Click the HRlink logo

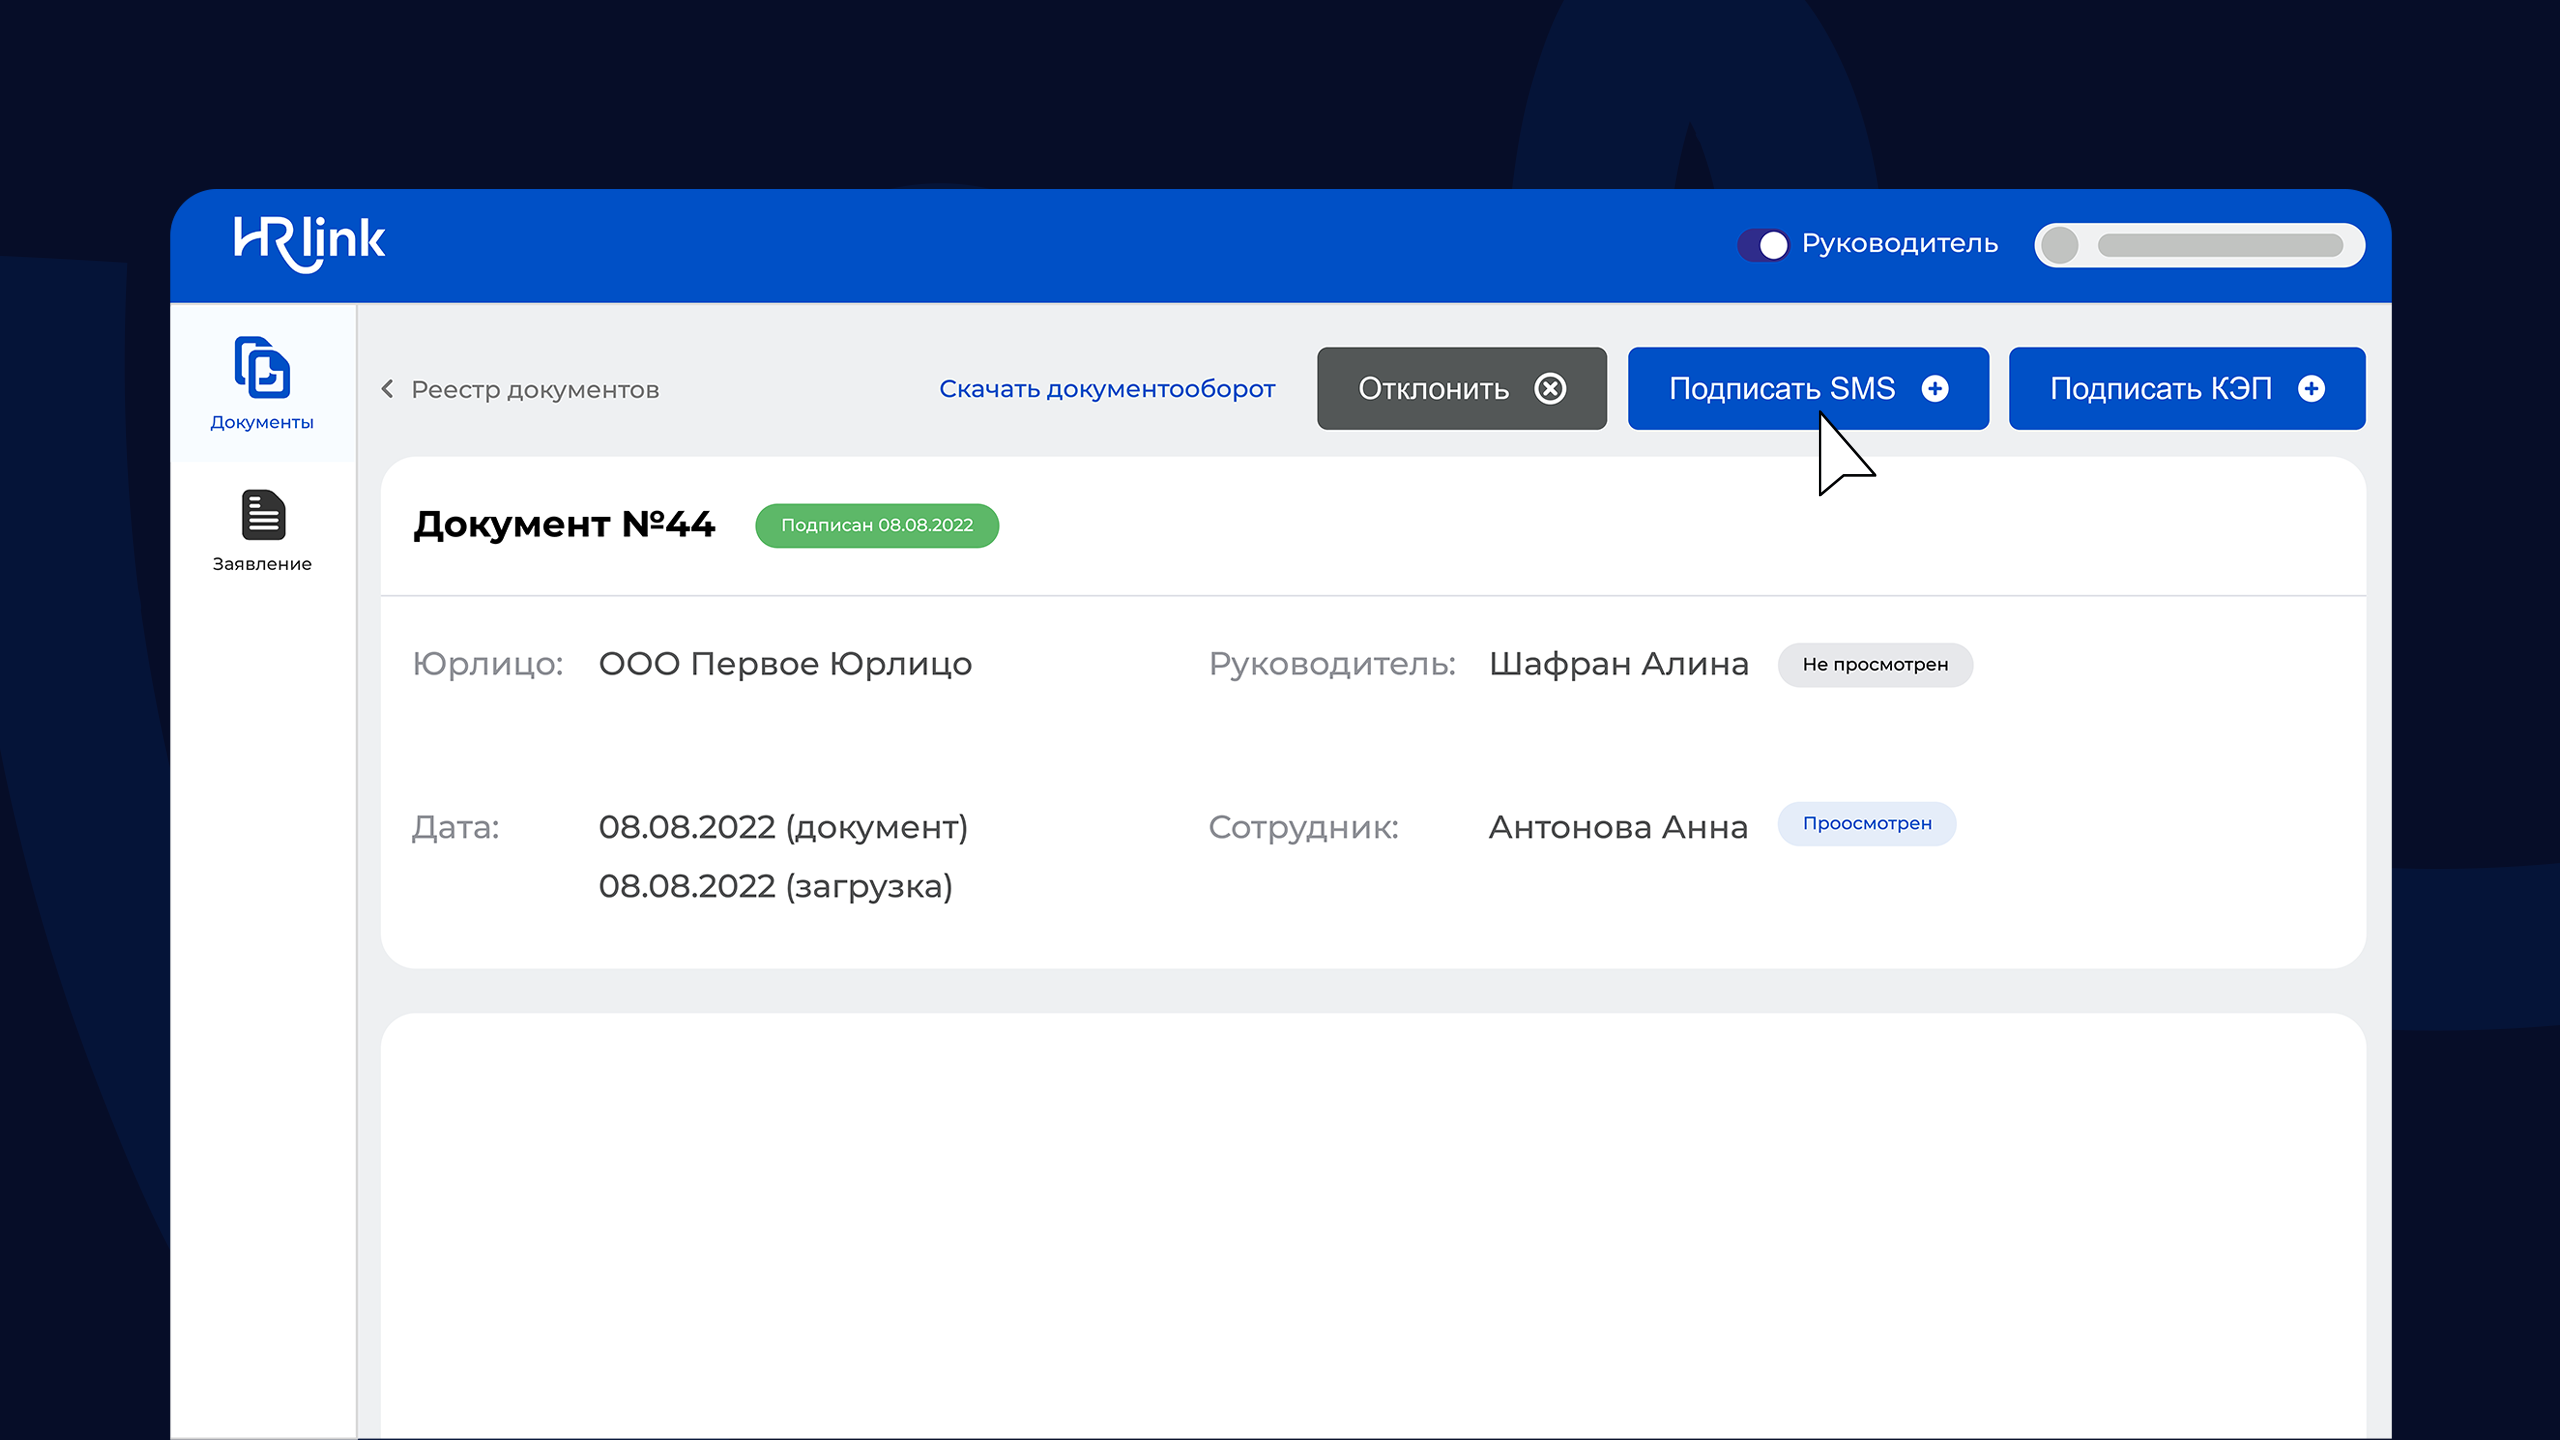309,243
